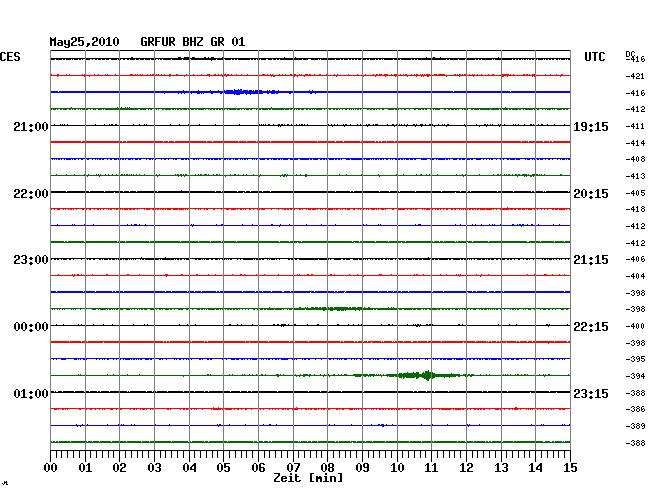This screenshot has height=494, width=650.
Task: Select the 22:00 local time label
Action: pyautogui.click(x=31, y=194)
